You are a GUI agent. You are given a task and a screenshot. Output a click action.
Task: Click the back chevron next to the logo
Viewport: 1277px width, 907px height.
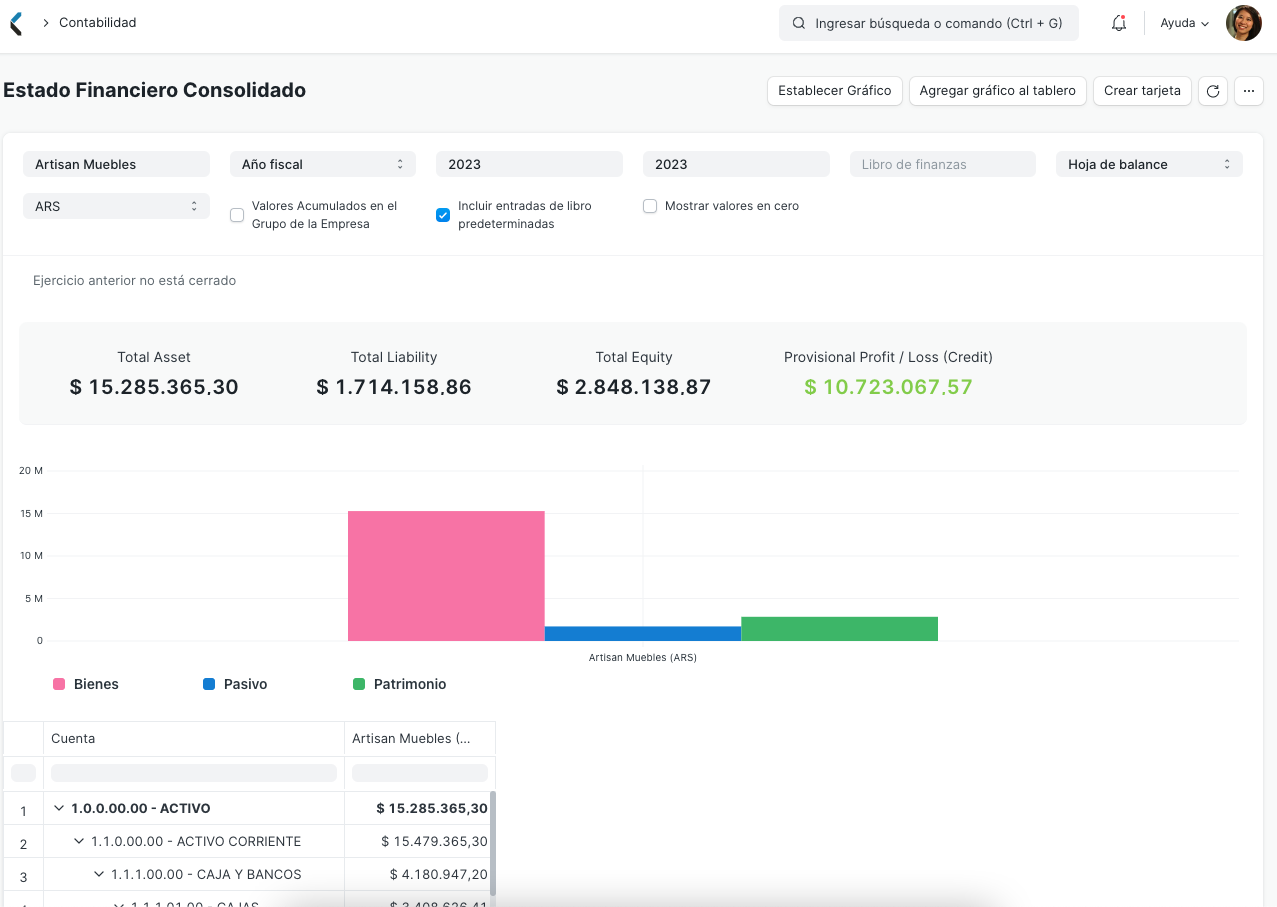click(14, 22)
